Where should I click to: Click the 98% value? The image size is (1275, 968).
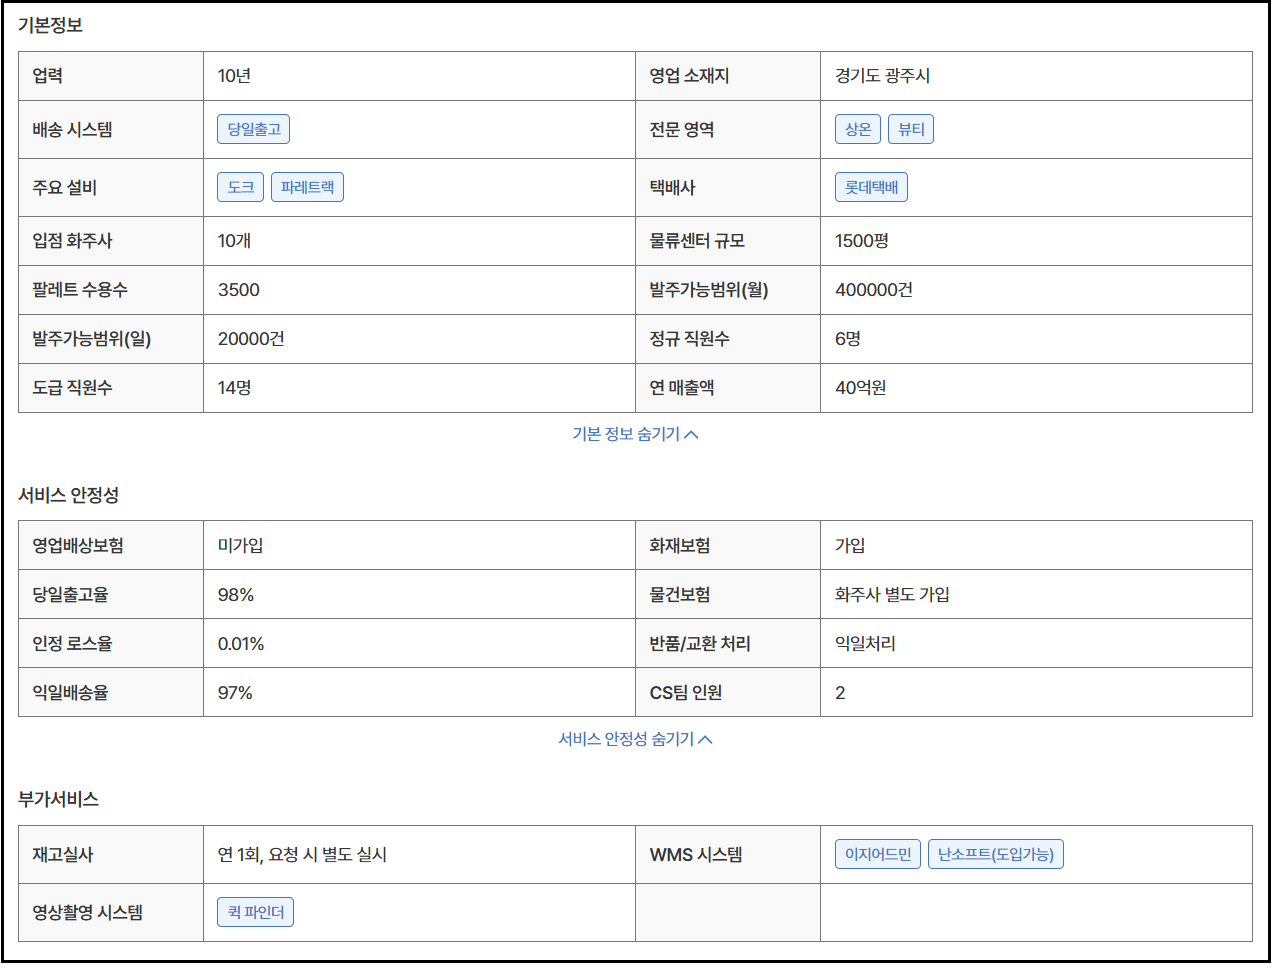point(236,595)
